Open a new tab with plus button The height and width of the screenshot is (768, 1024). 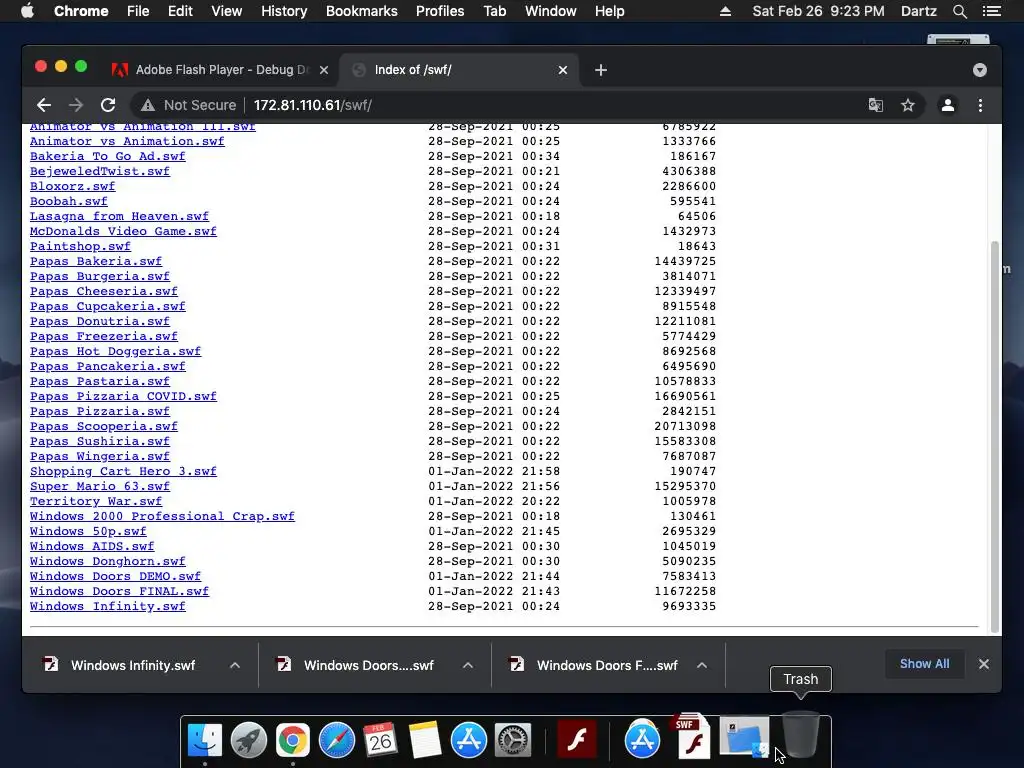pos(601,70)
